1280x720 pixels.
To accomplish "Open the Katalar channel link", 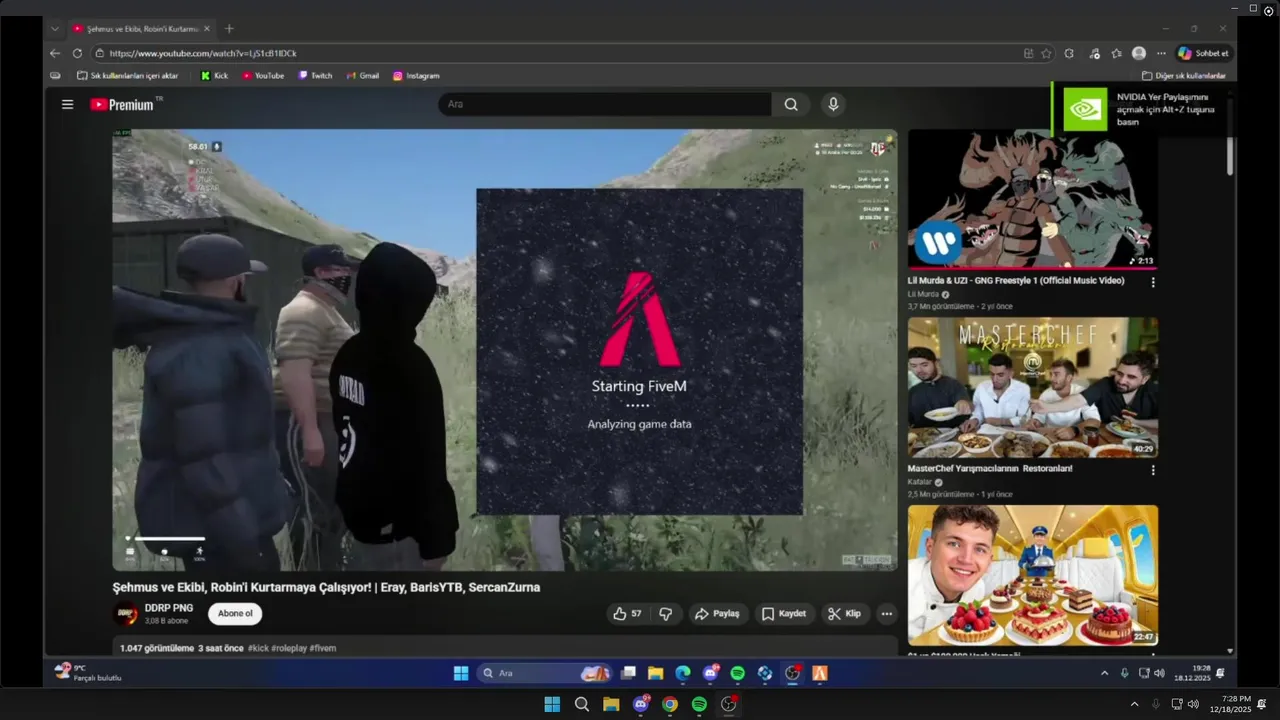I will tap(919, 482).
